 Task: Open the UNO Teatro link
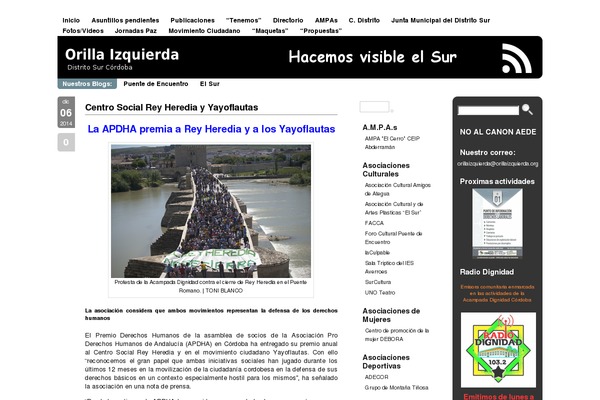380,292
